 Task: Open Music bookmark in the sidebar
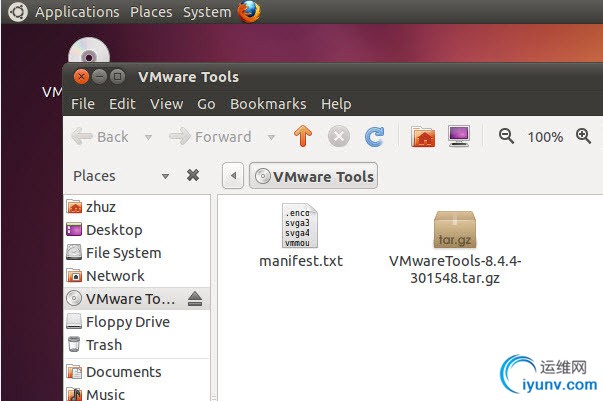(137, 394)
